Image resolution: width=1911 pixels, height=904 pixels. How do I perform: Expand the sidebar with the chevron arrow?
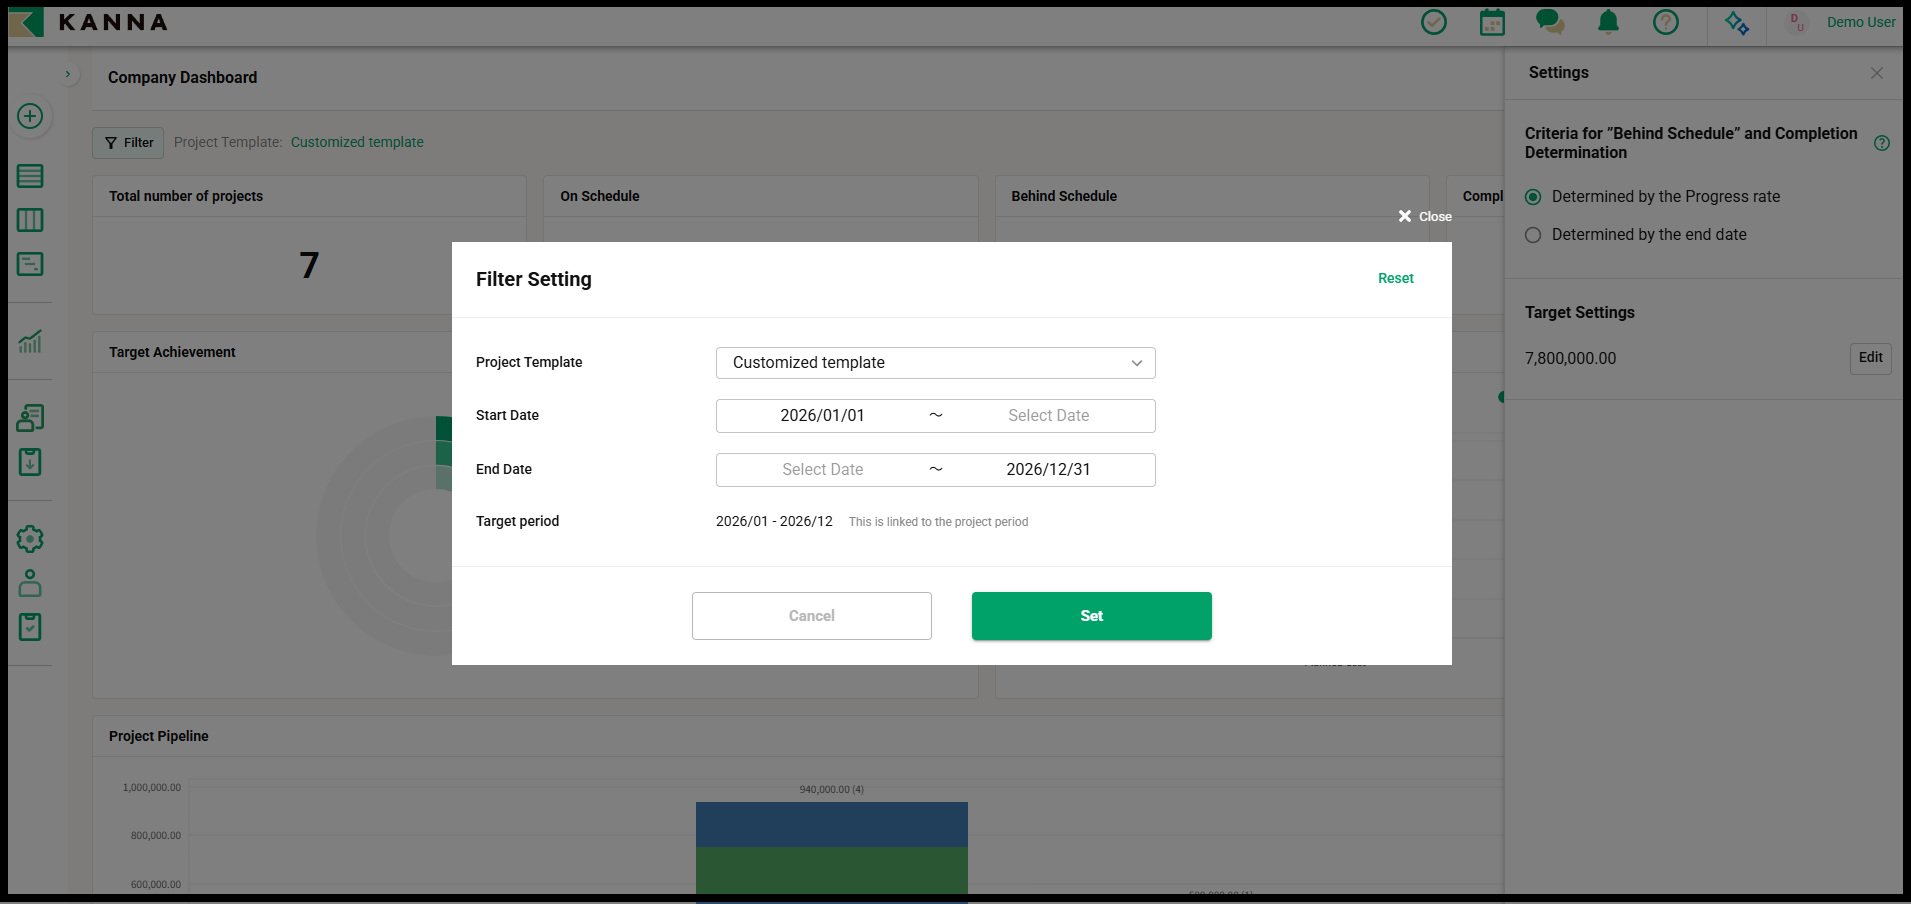tap(67, 74)
